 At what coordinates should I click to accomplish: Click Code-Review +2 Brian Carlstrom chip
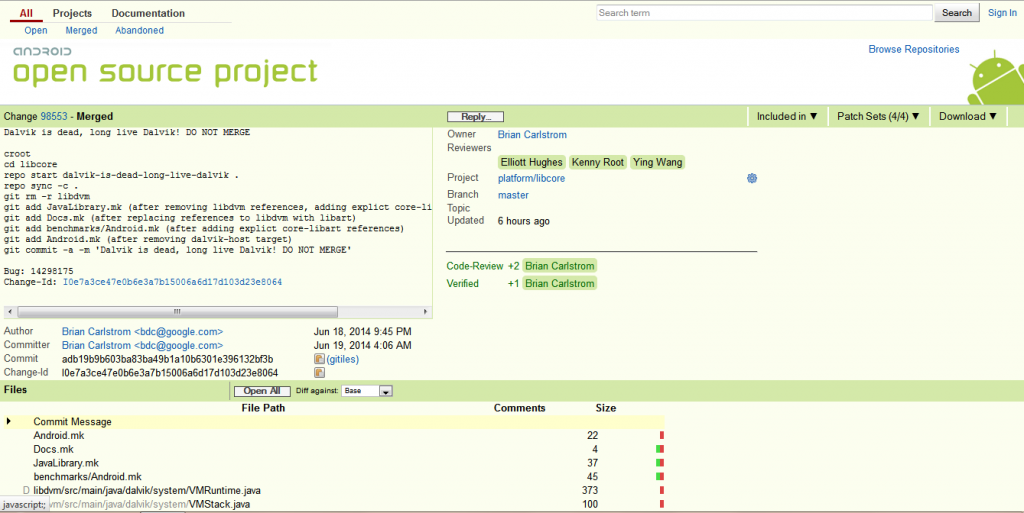560,266
